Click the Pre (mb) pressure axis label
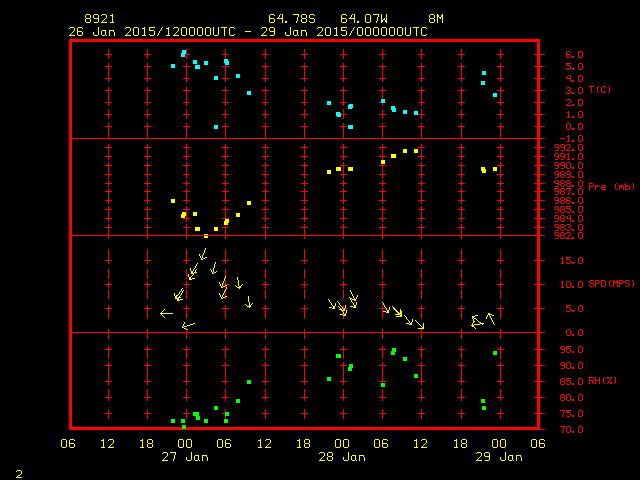This screenshot has height=480, width=640. pos(611,187)
